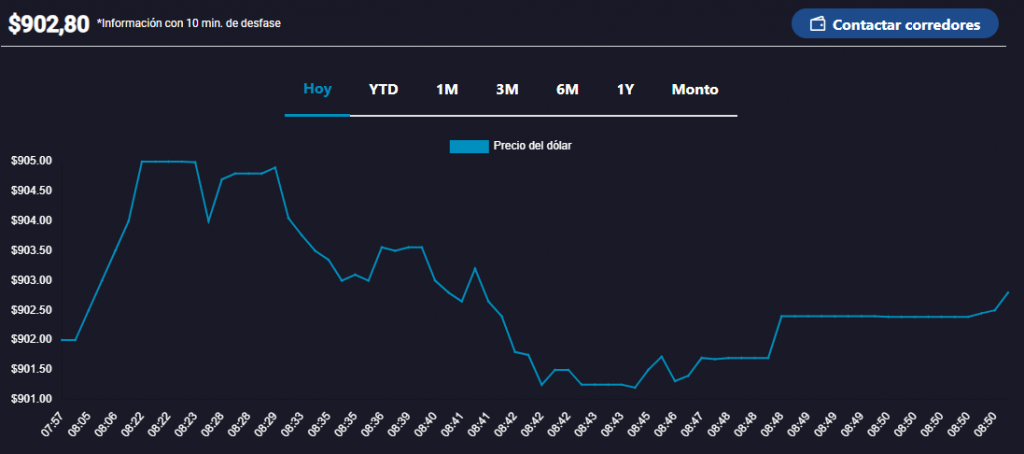Click the Contactar corredores button
The width and height of the screenshot is (1024, 454).
(895, 24)
